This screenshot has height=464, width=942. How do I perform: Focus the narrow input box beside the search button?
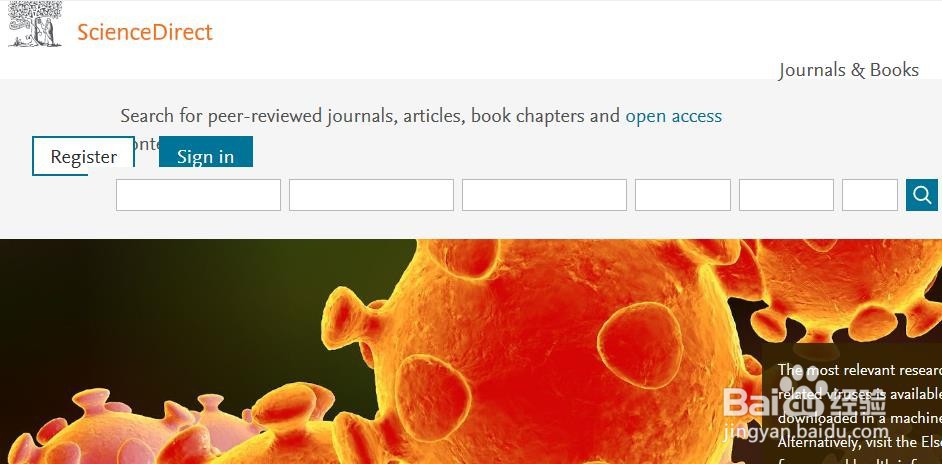tap(869, 195)
